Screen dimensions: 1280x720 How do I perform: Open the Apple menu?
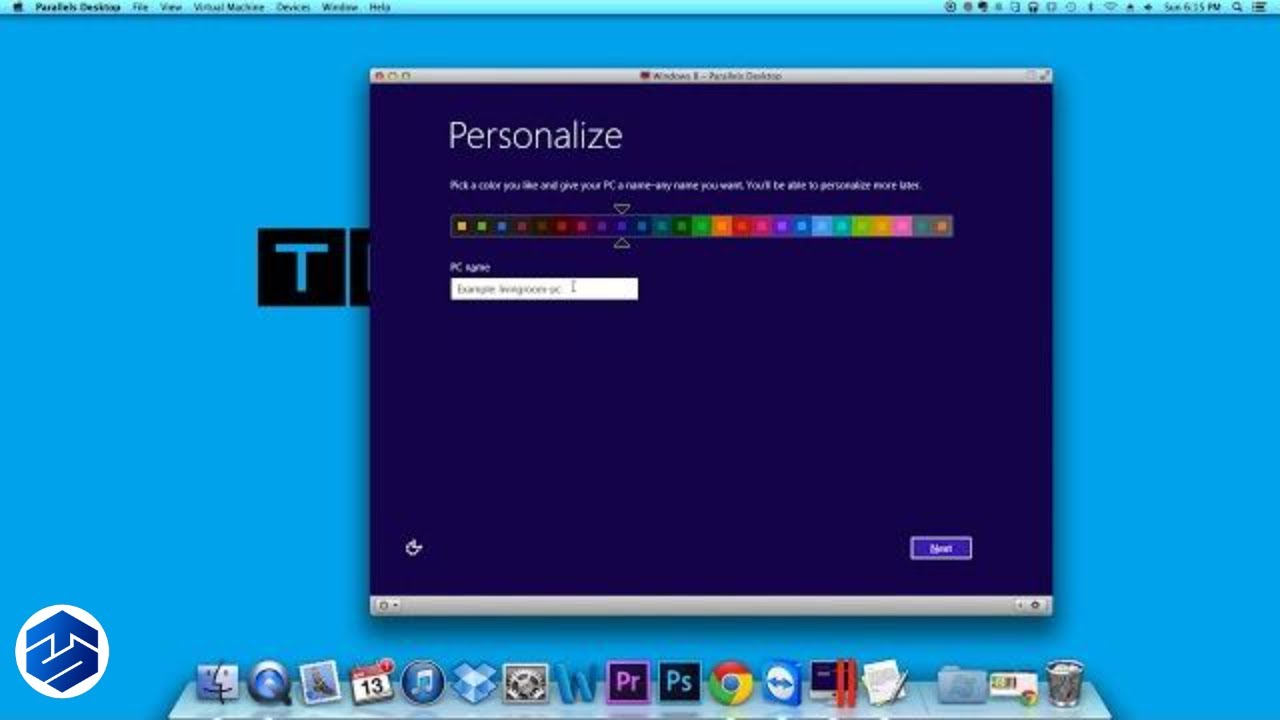pos(17,7)
